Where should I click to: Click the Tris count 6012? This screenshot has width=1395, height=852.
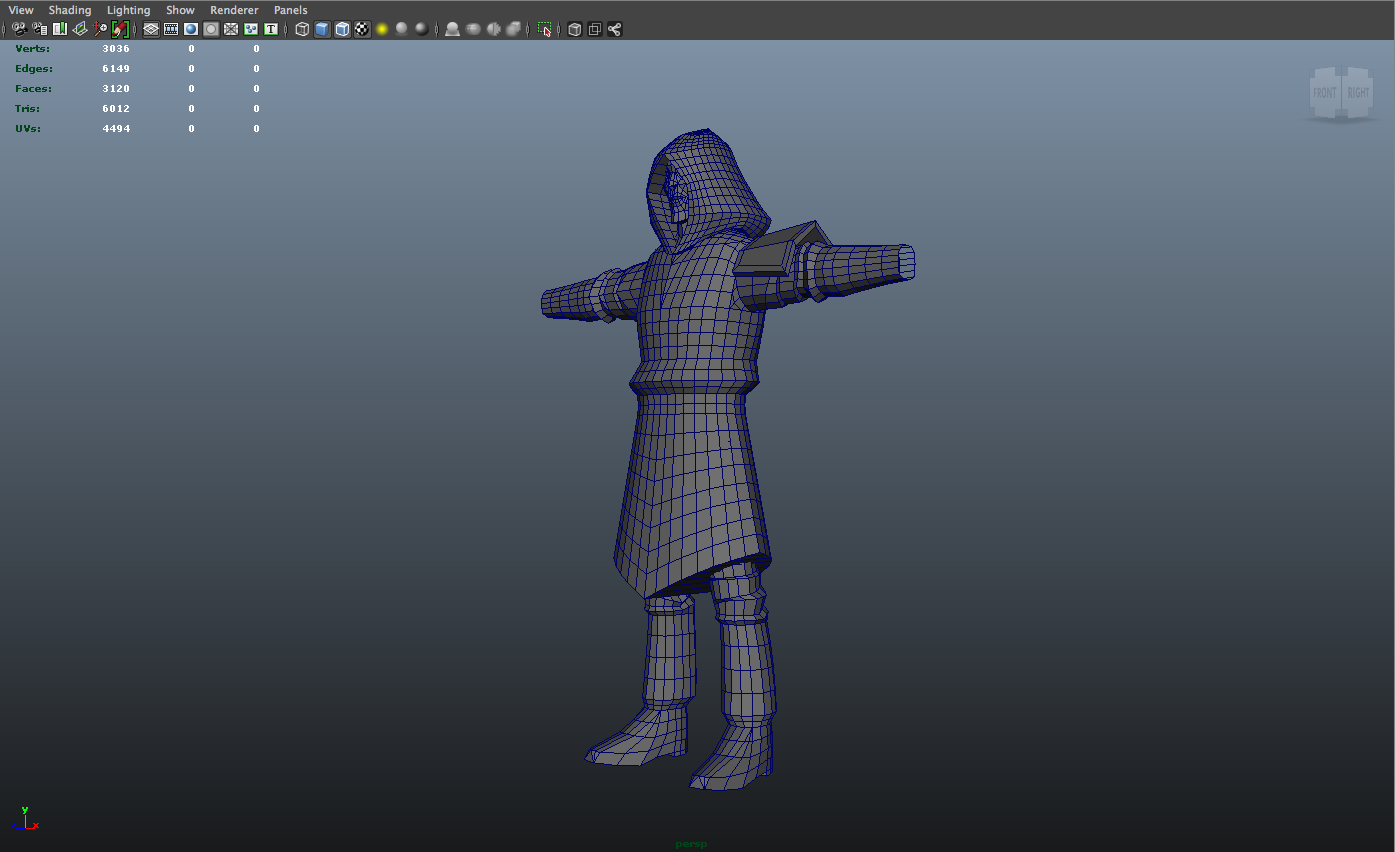[116, 108]
